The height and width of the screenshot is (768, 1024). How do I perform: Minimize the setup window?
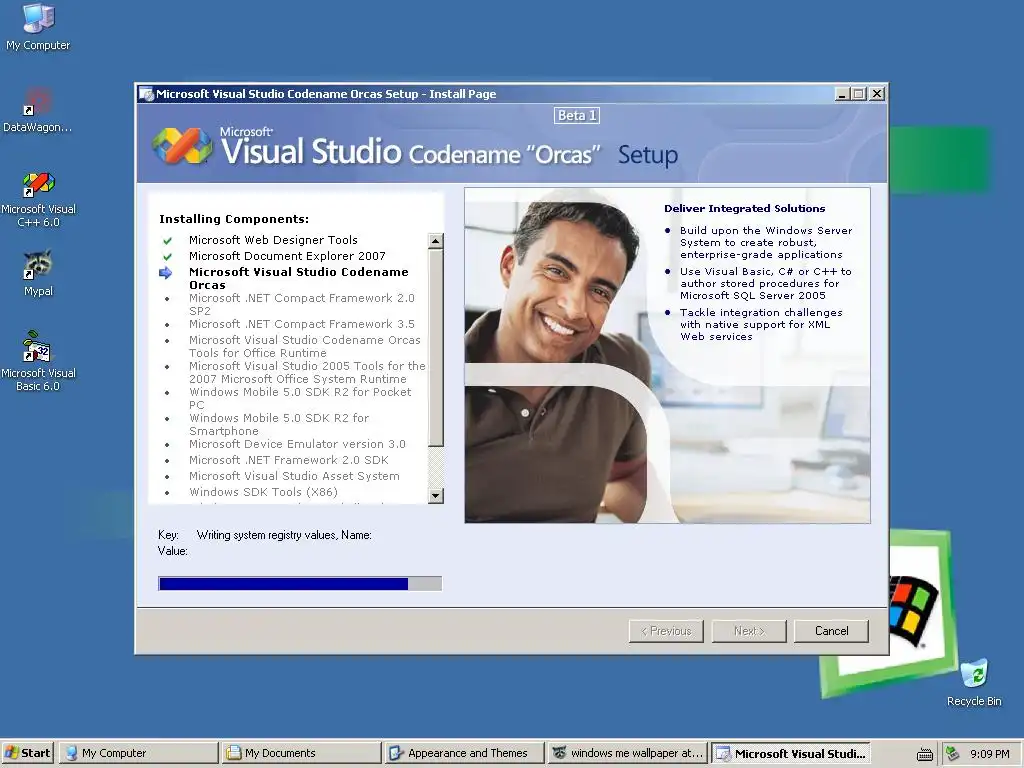coord(842,94)
